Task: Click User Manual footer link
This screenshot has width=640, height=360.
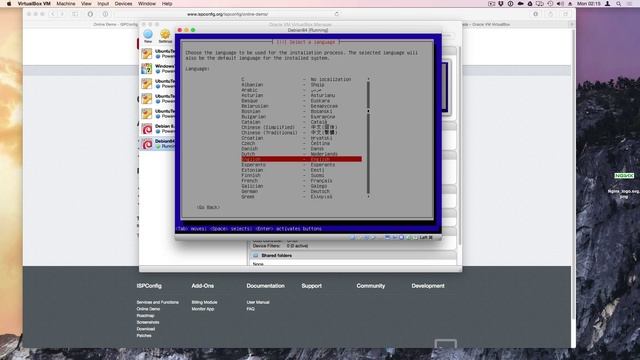Action: pos(258,302)
